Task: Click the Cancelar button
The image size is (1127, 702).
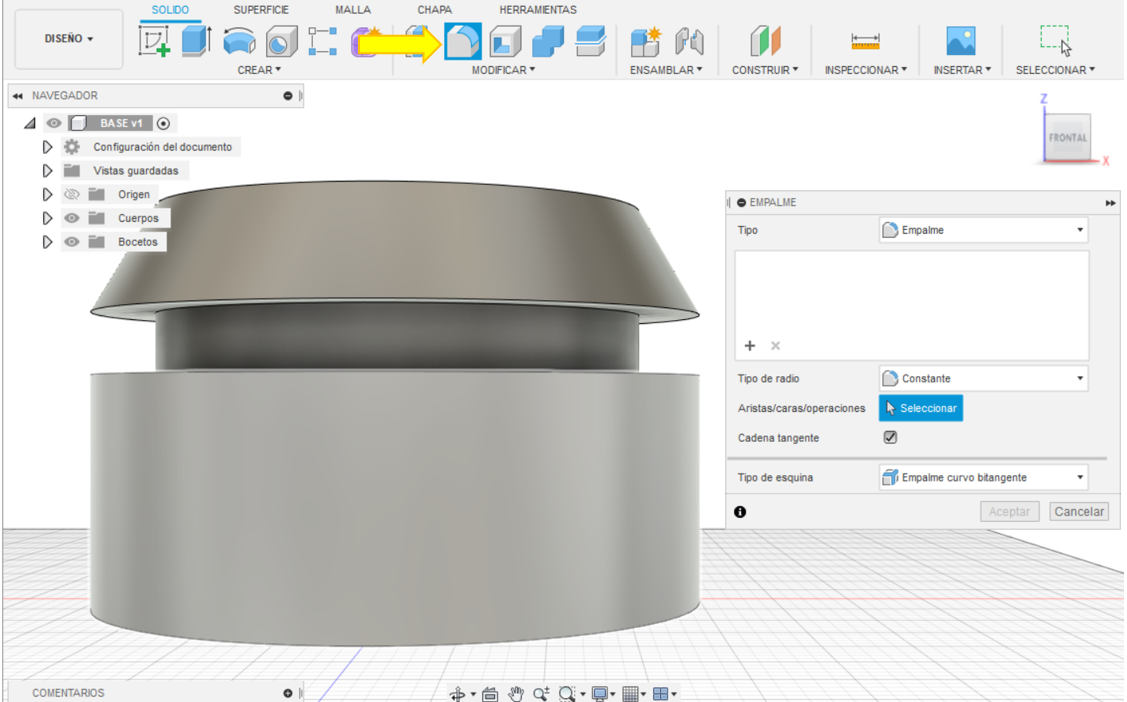Action: [1079, 512]
